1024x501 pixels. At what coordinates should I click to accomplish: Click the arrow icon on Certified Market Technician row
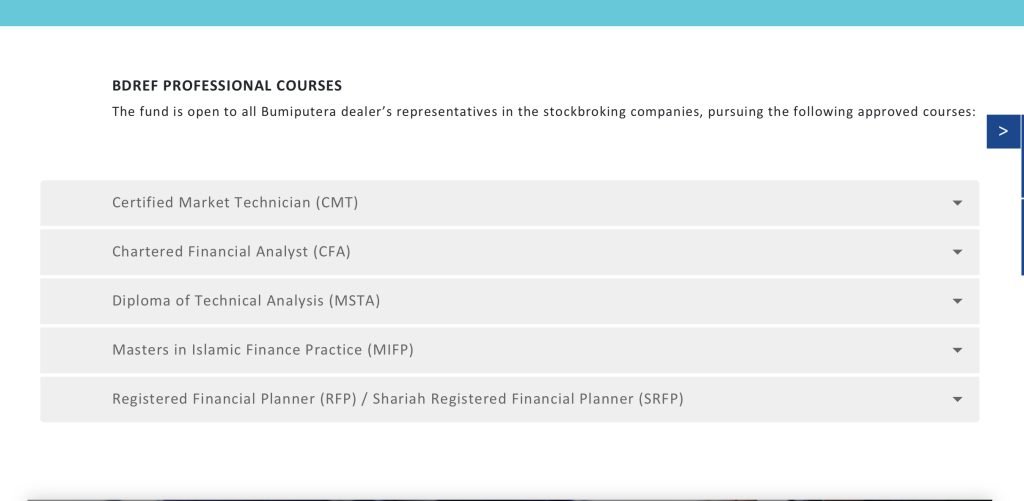click(957, 203)
